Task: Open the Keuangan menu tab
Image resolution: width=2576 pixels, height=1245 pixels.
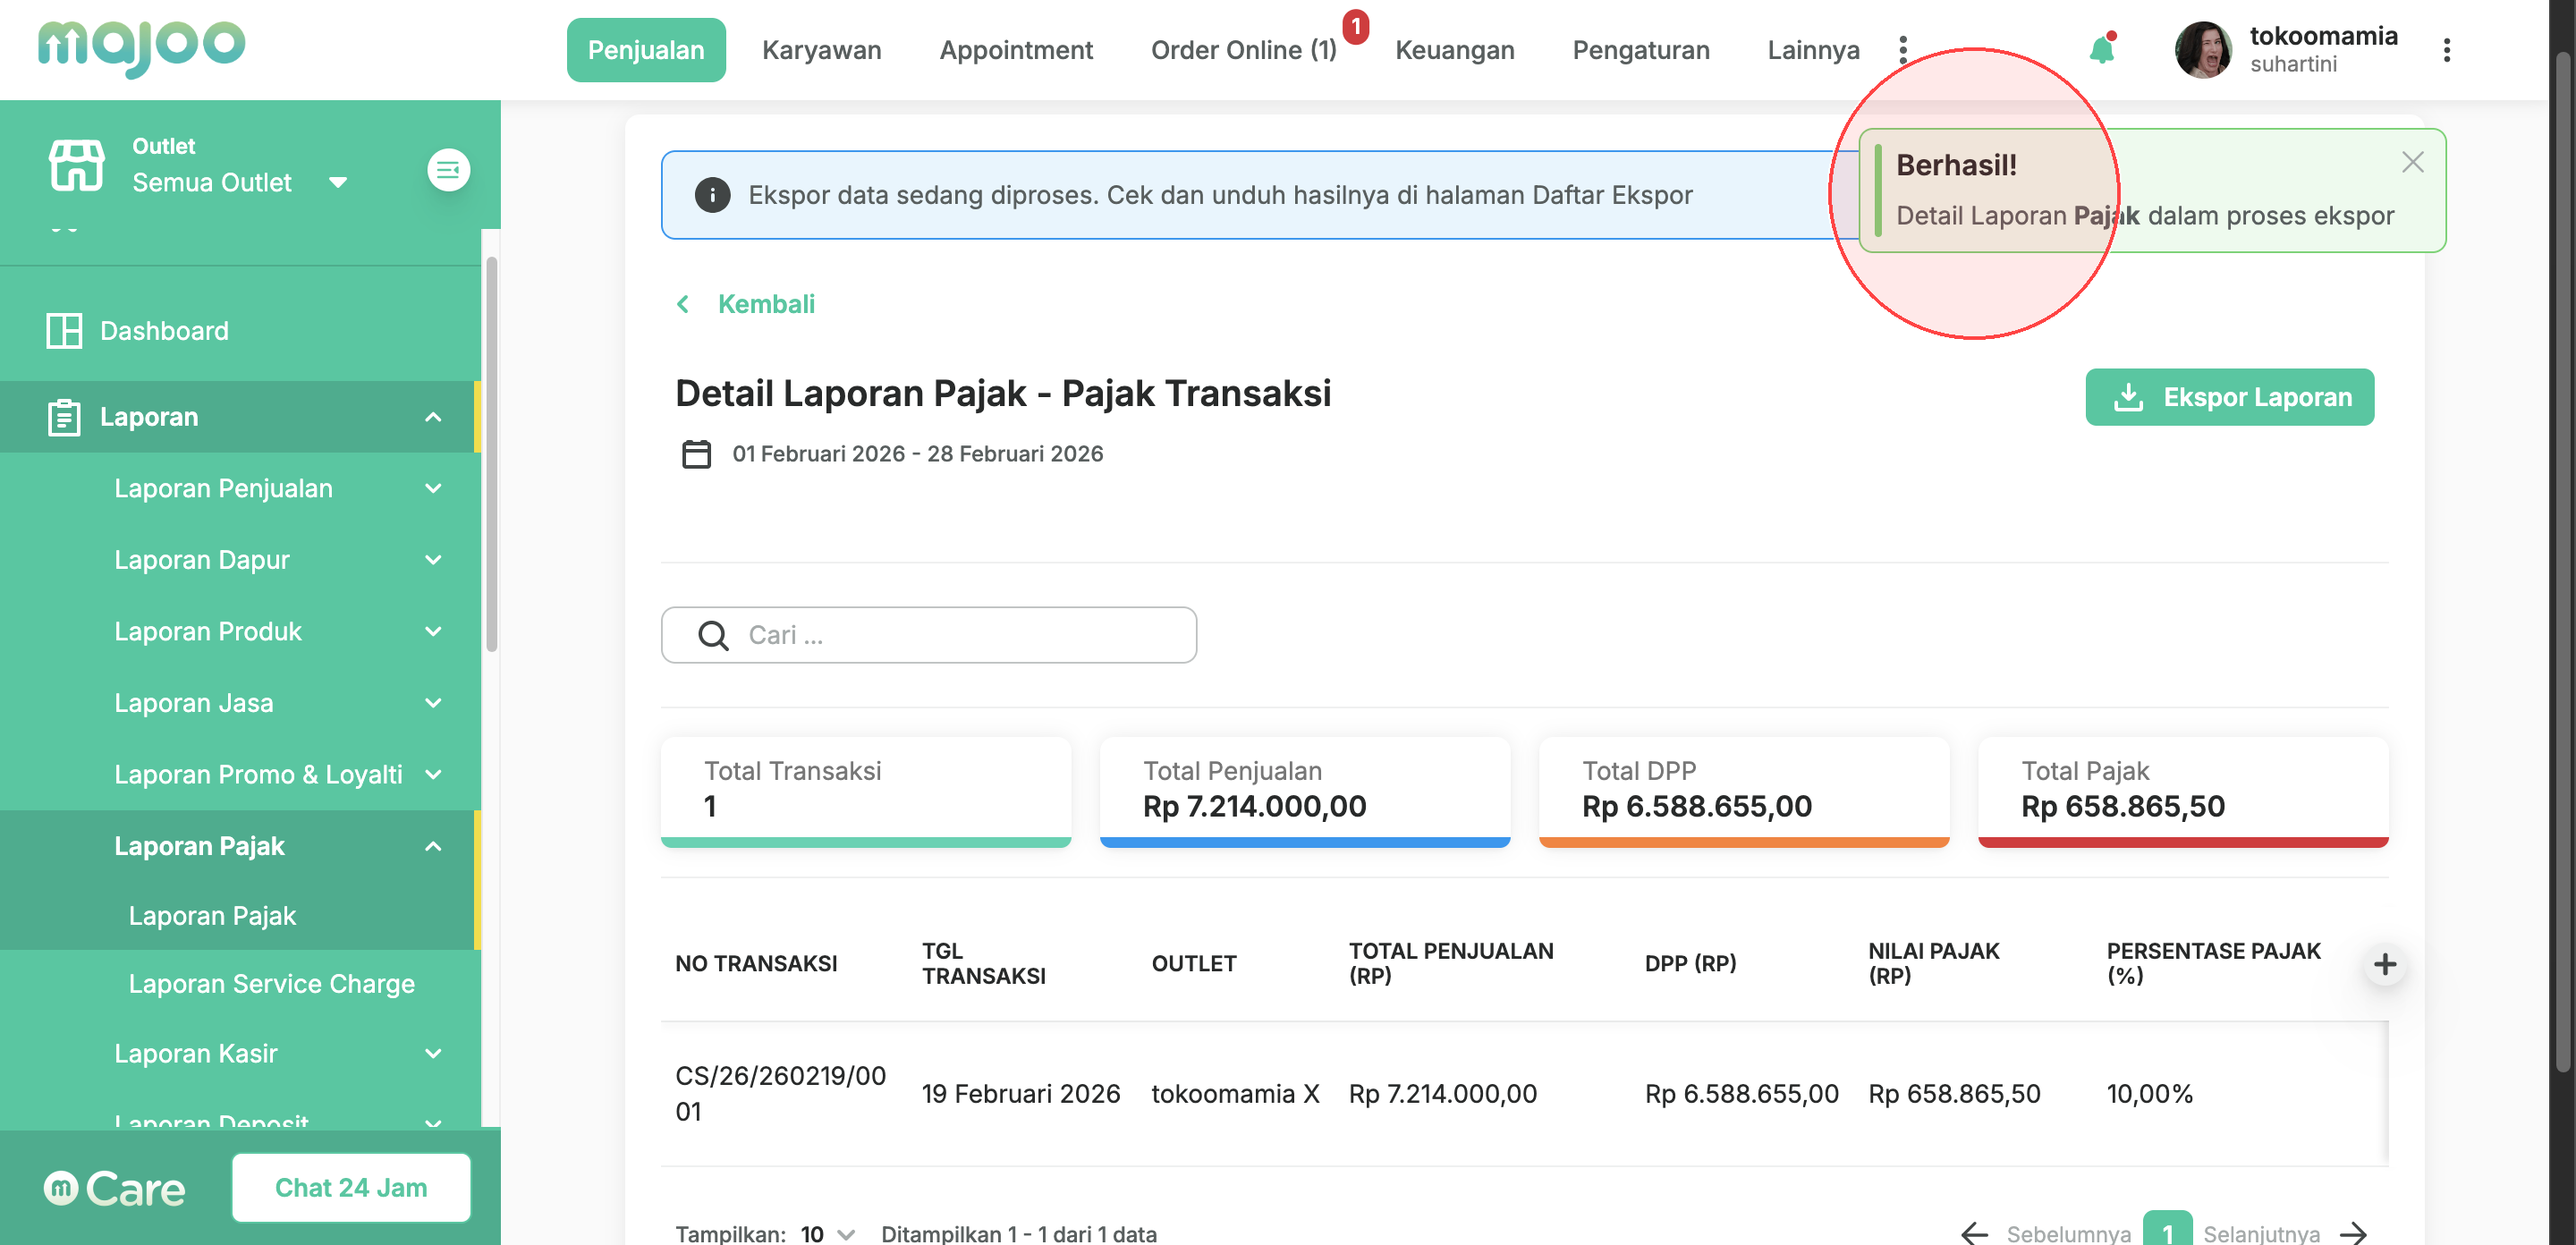Action: pyautogui.click(x=1454, y=50)
